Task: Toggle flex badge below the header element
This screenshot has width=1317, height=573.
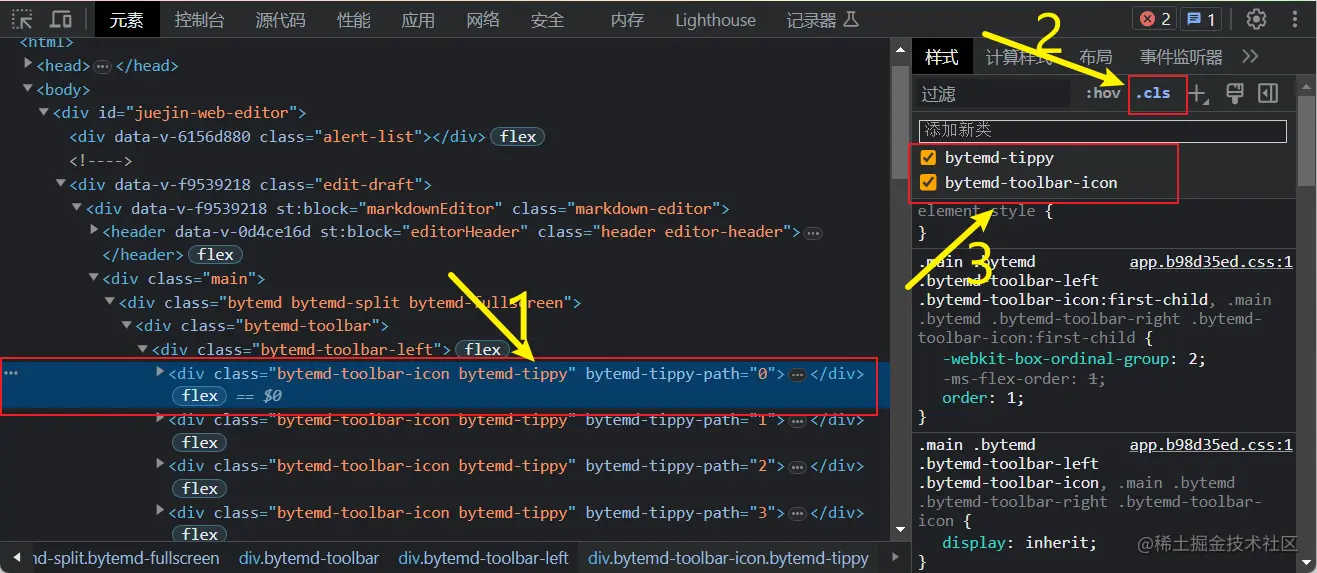Action: pos(215,255)
